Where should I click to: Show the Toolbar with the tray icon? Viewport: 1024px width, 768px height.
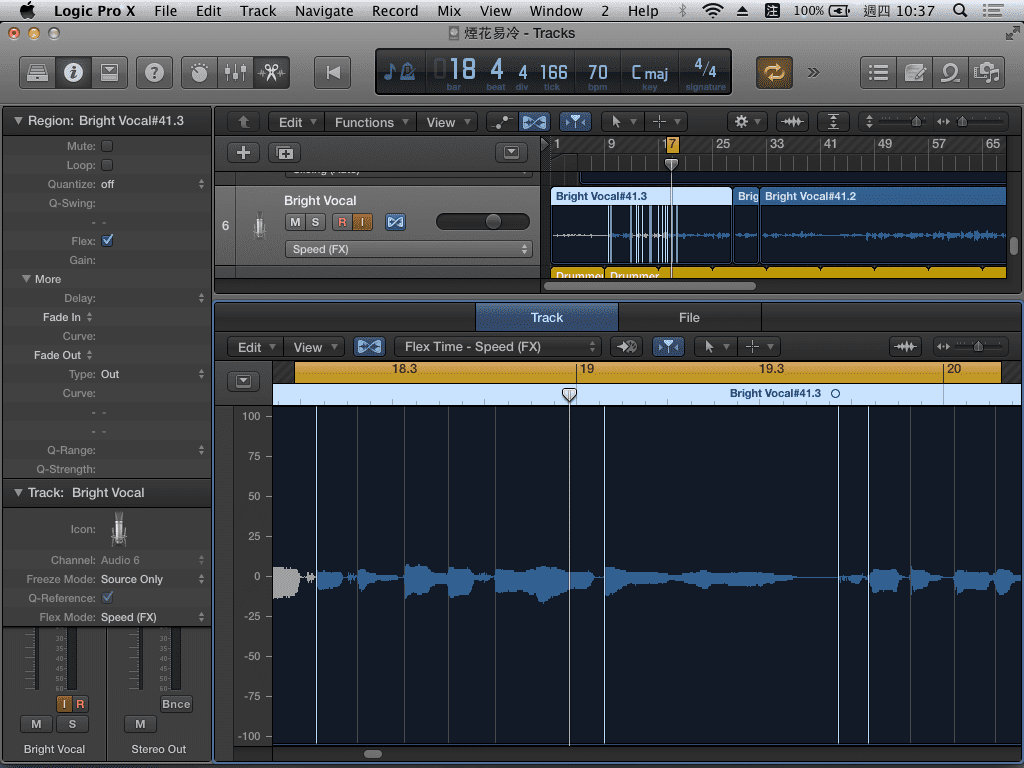pyautogui.click(x=109, y=72)
